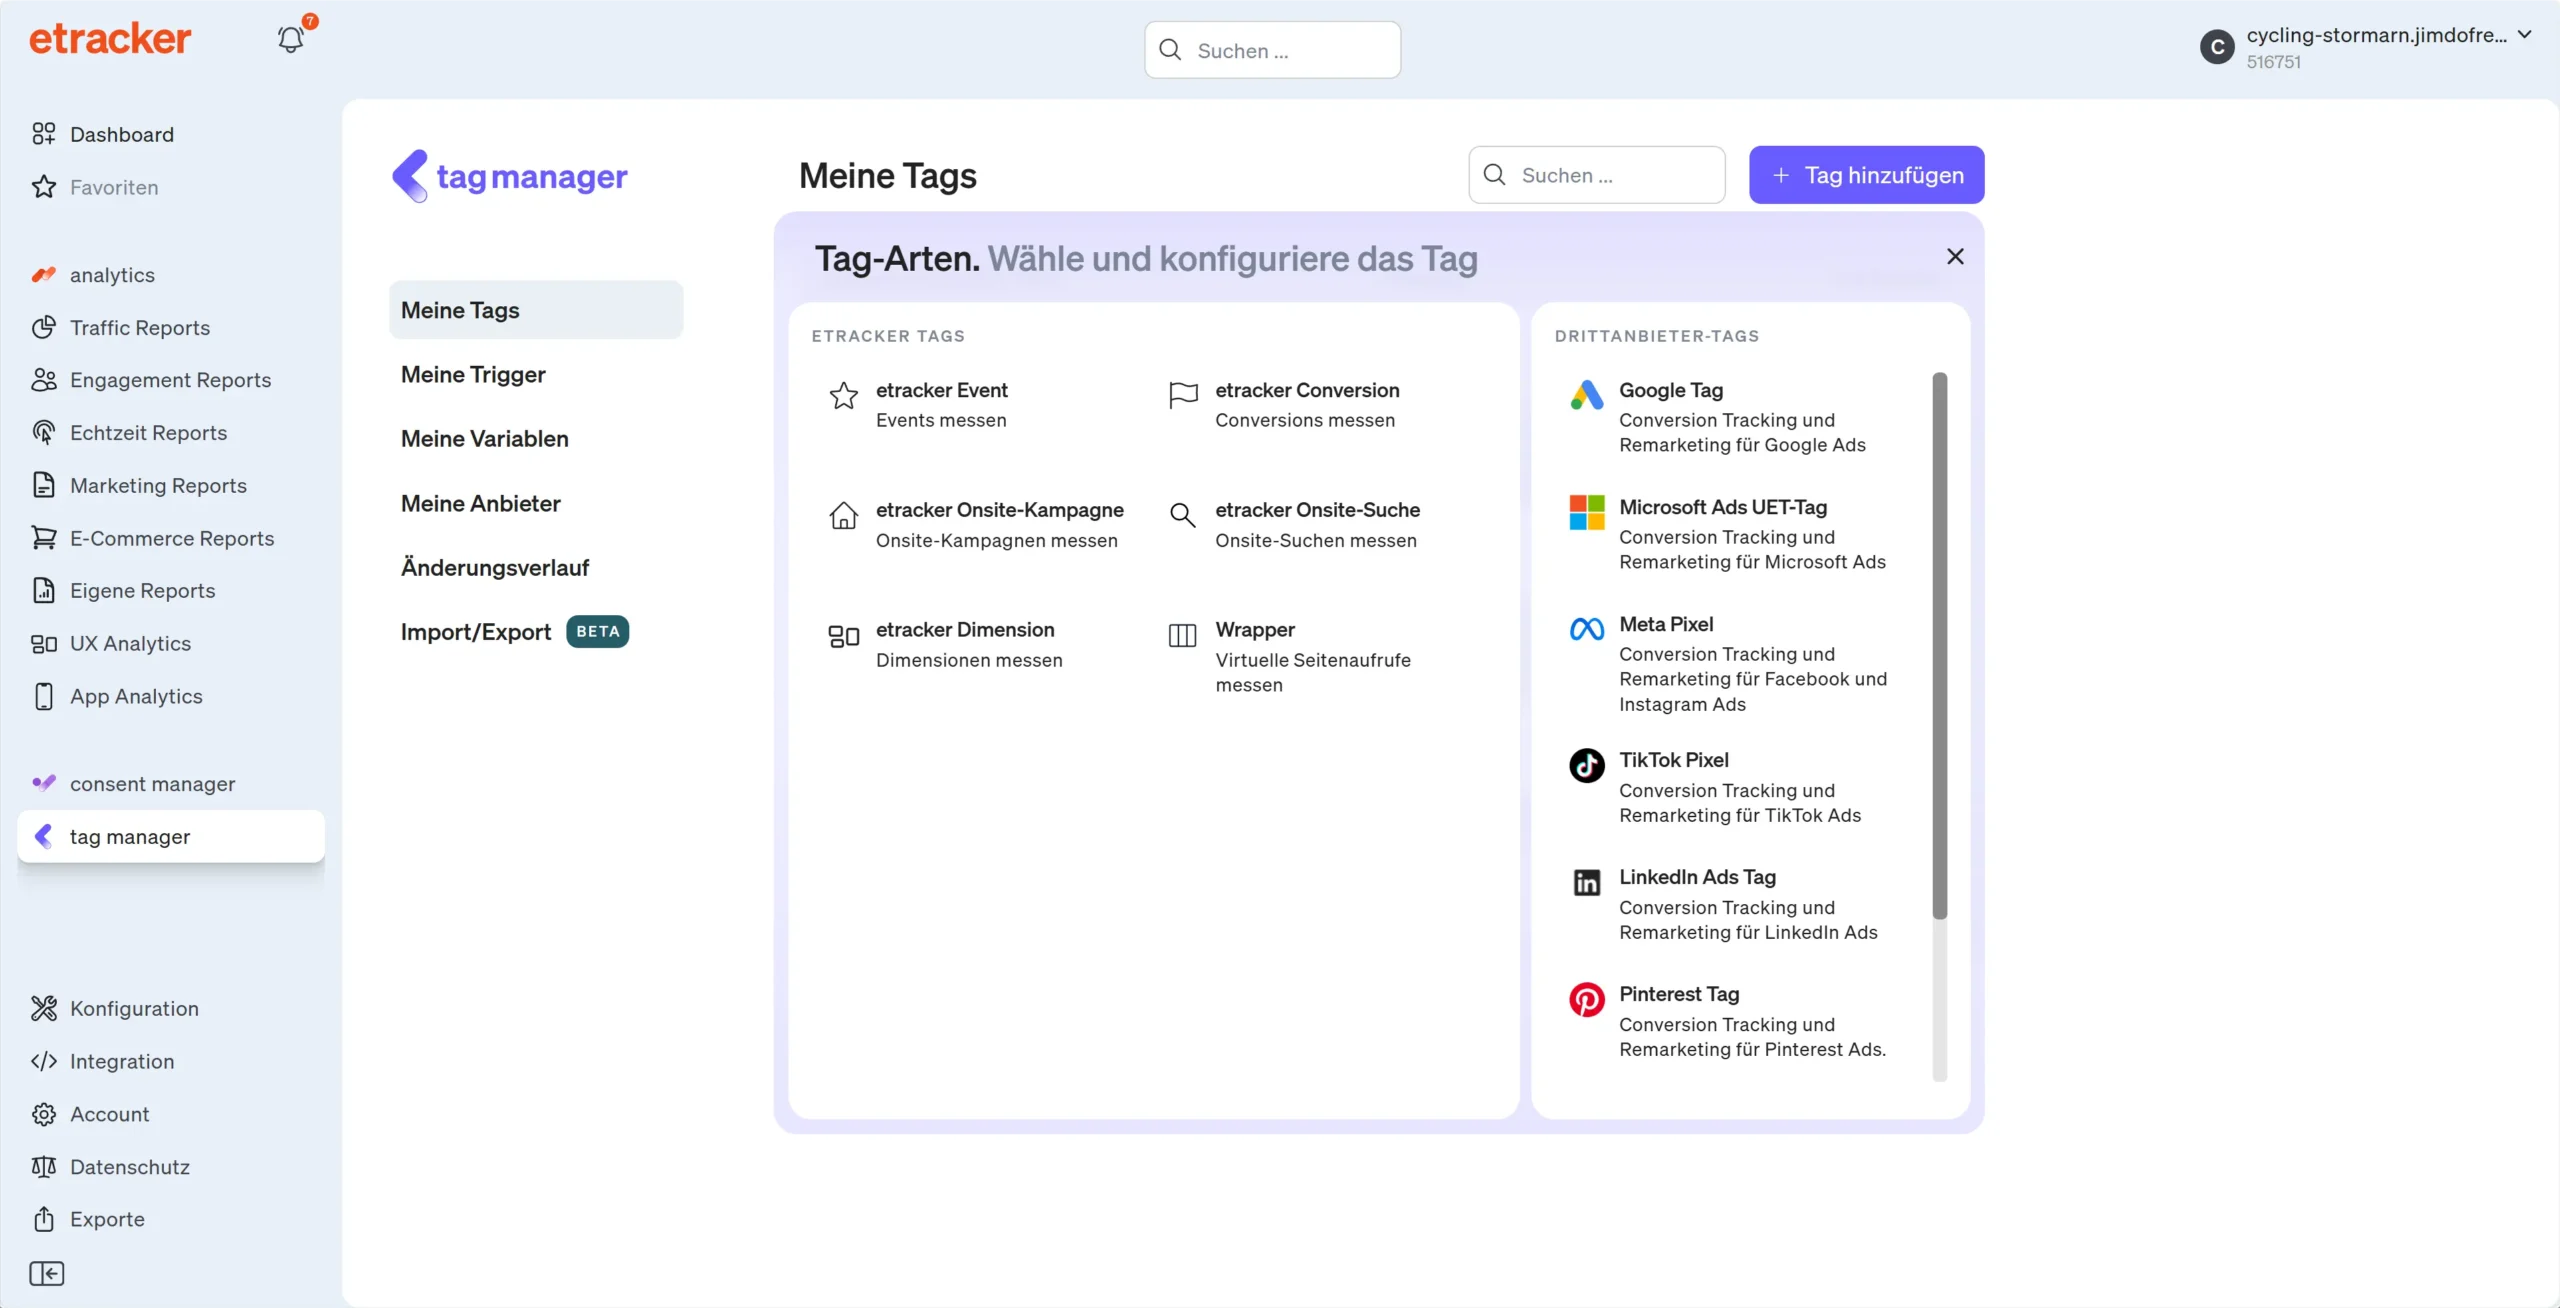Choose the Wrapper tag type icon
The height and width of the screenshot is (1308, 2560).
pos(1181,635)
